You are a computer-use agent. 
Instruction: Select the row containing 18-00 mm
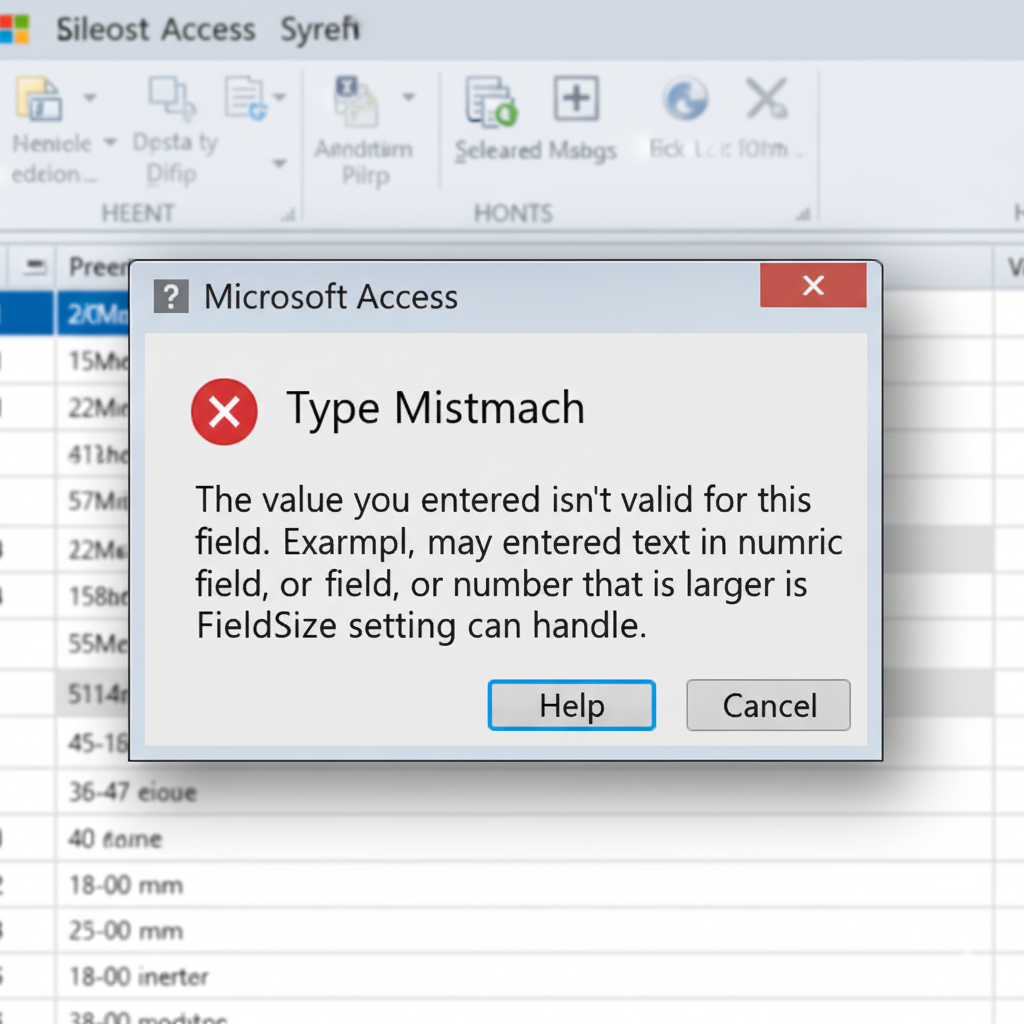[x=125, y=885]
